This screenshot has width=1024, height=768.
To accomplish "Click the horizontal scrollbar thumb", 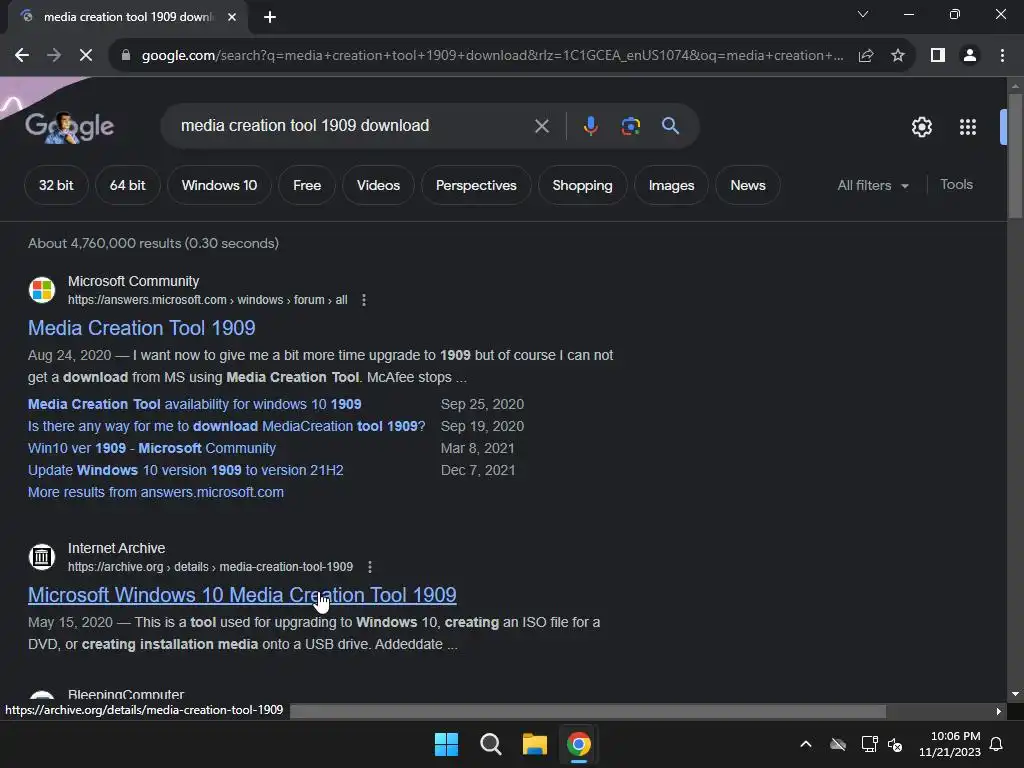I will tap(588, 711).
